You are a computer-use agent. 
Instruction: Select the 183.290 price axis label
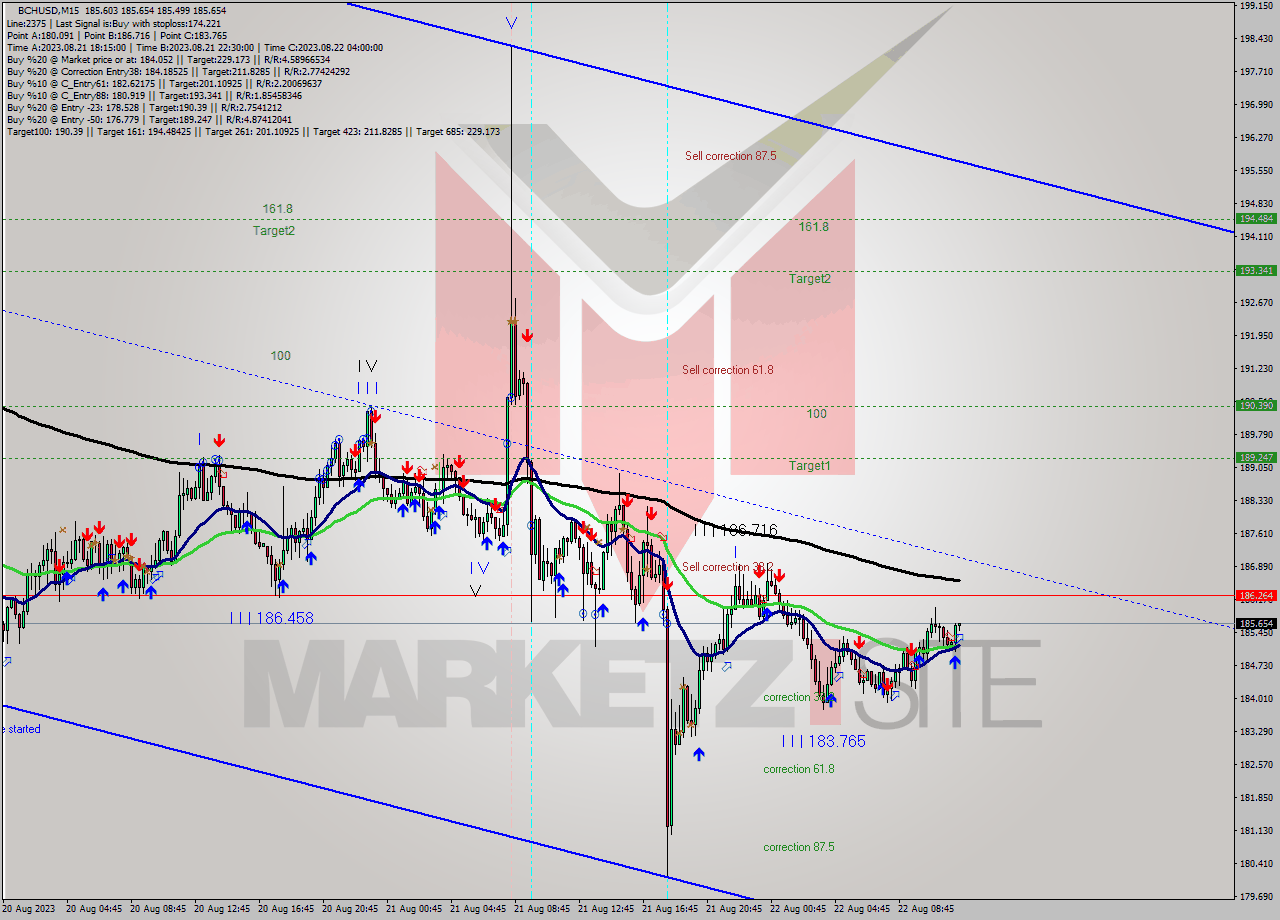[1256, 731]
